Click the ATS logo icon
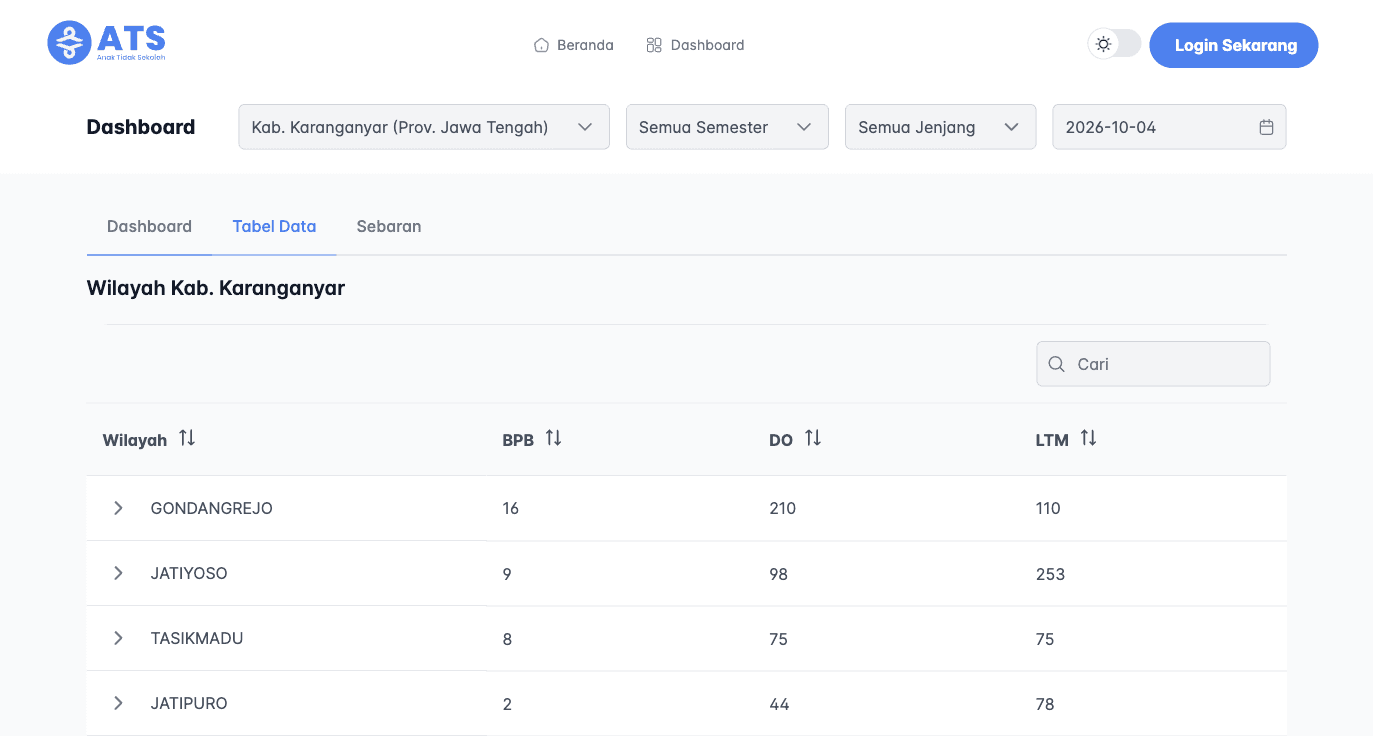The width and height of the screenshot is (1373, 736). pyautogui.click(x=69, y=43)
